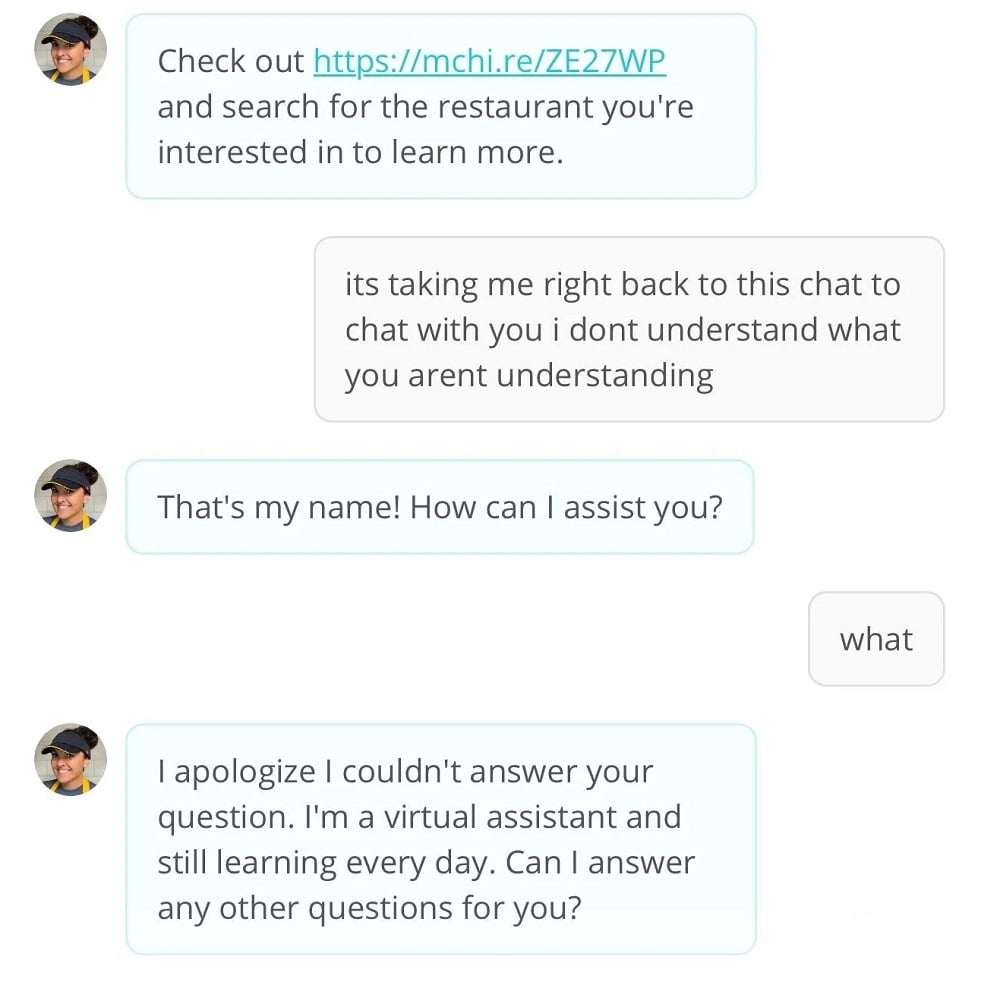The image size is (1000, 988).
Task: Click "any other questions for you?" text
Action: point(370,908)
